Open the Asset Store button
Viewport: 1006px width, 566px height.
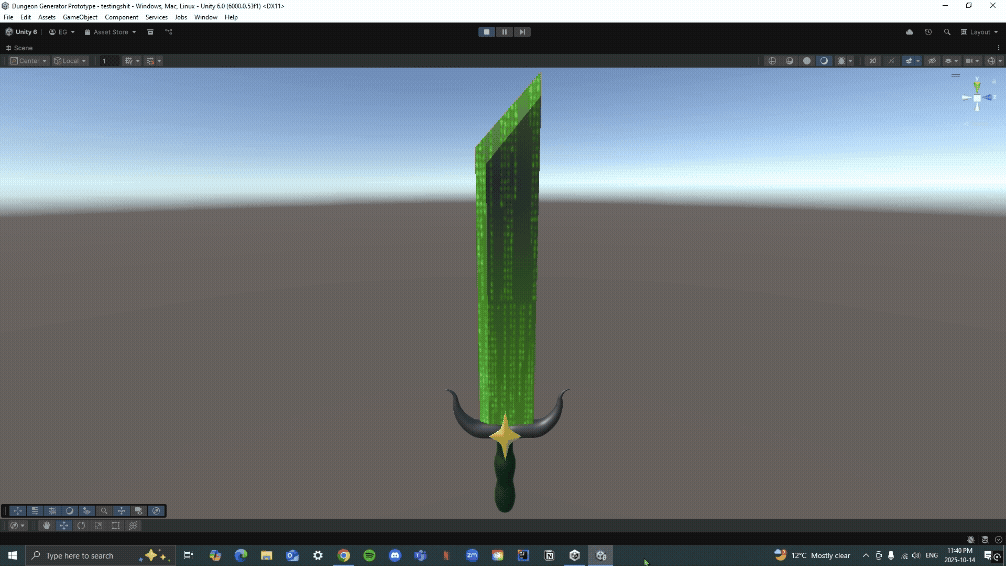110,32
